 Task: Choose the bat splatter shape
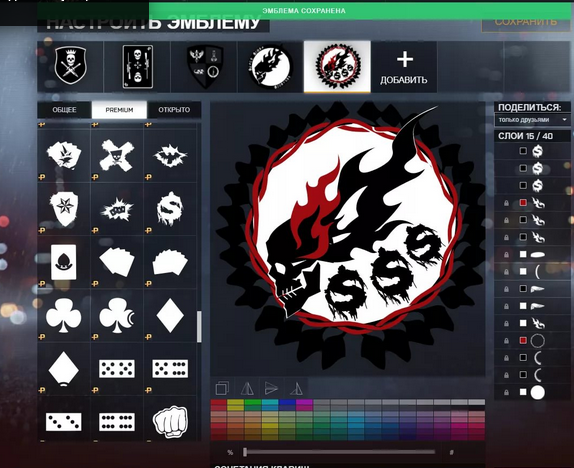pos(170,156)
